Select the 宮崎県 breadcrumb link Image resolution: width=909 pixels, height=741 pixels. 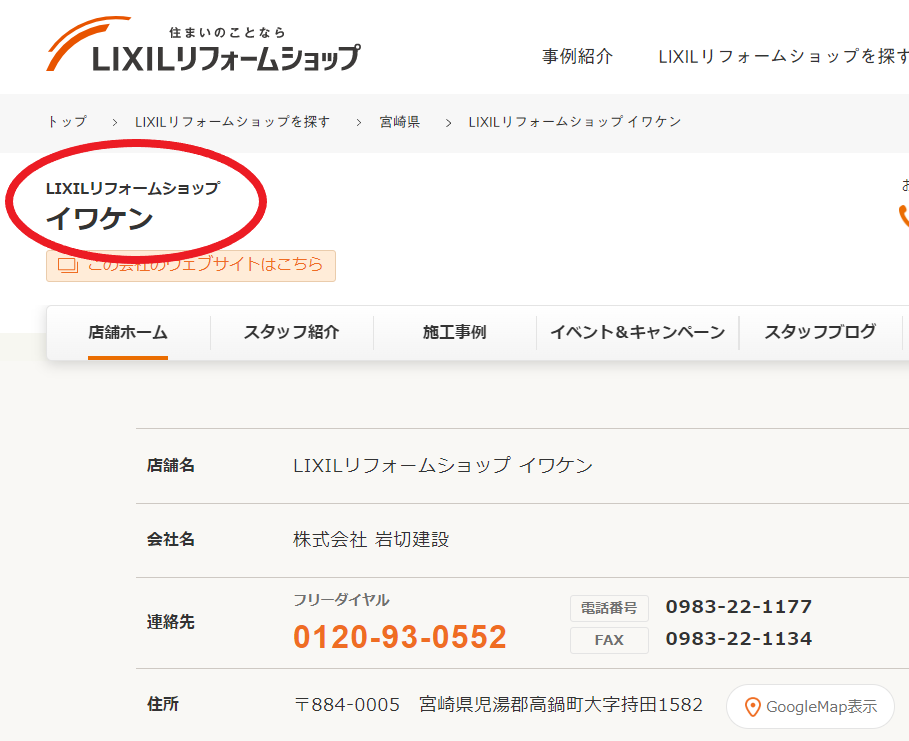coord(399,122)
